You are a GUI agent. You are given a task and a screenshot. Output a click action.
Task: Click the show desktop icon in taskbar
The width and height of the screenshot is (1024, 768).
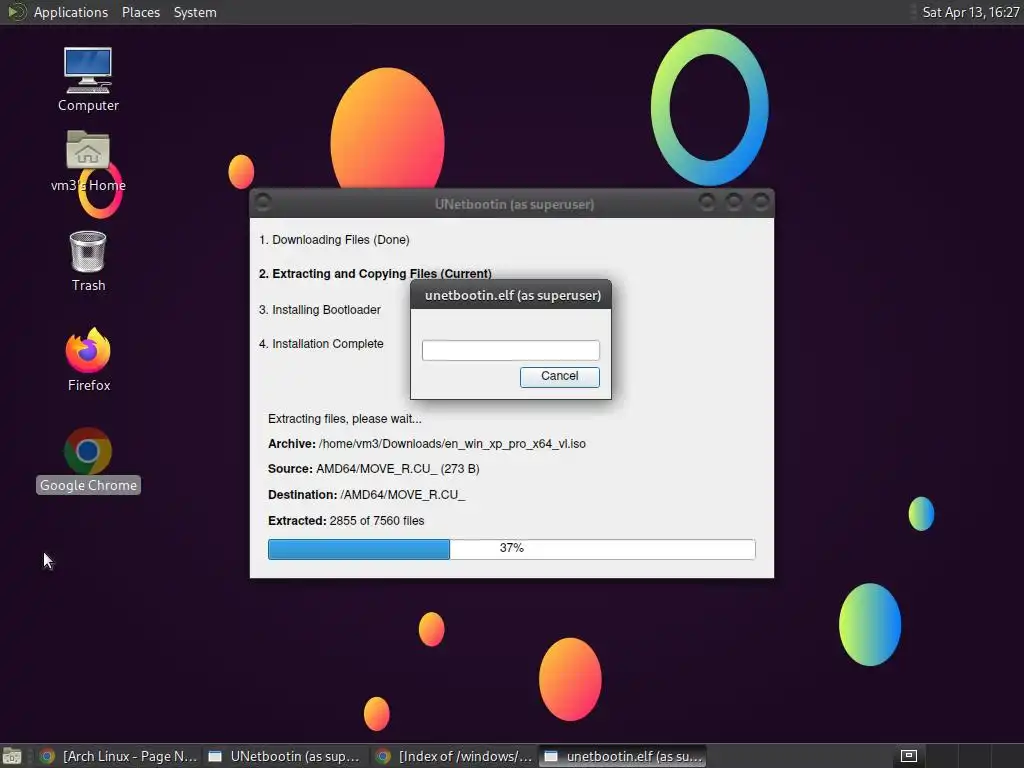[x=12, y=756]
